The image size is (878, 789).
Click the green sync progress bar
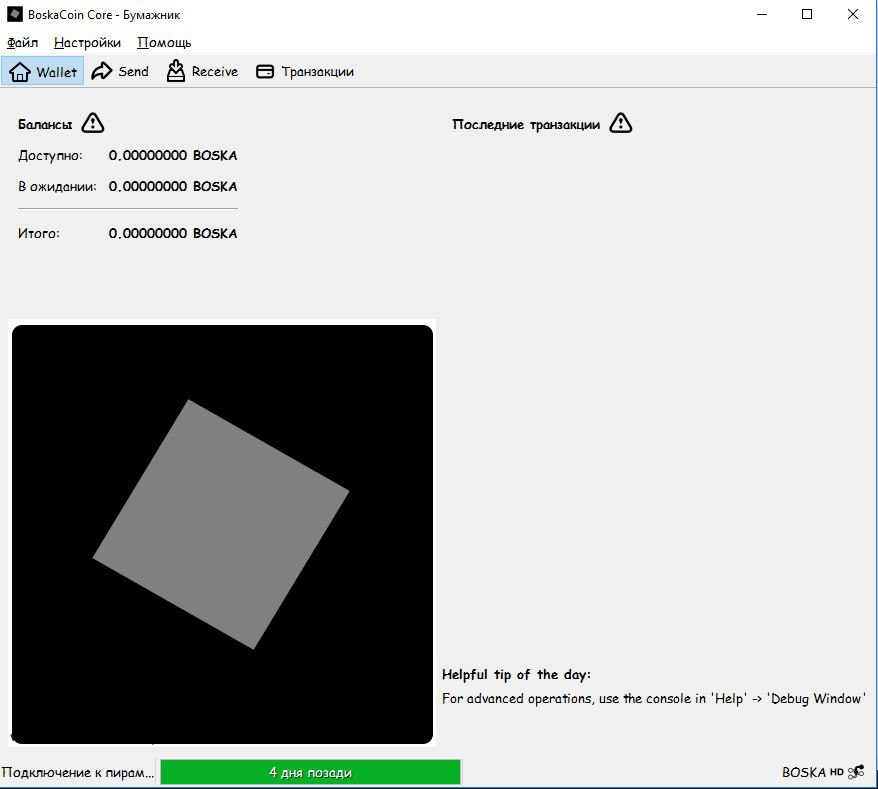[310, 772]
